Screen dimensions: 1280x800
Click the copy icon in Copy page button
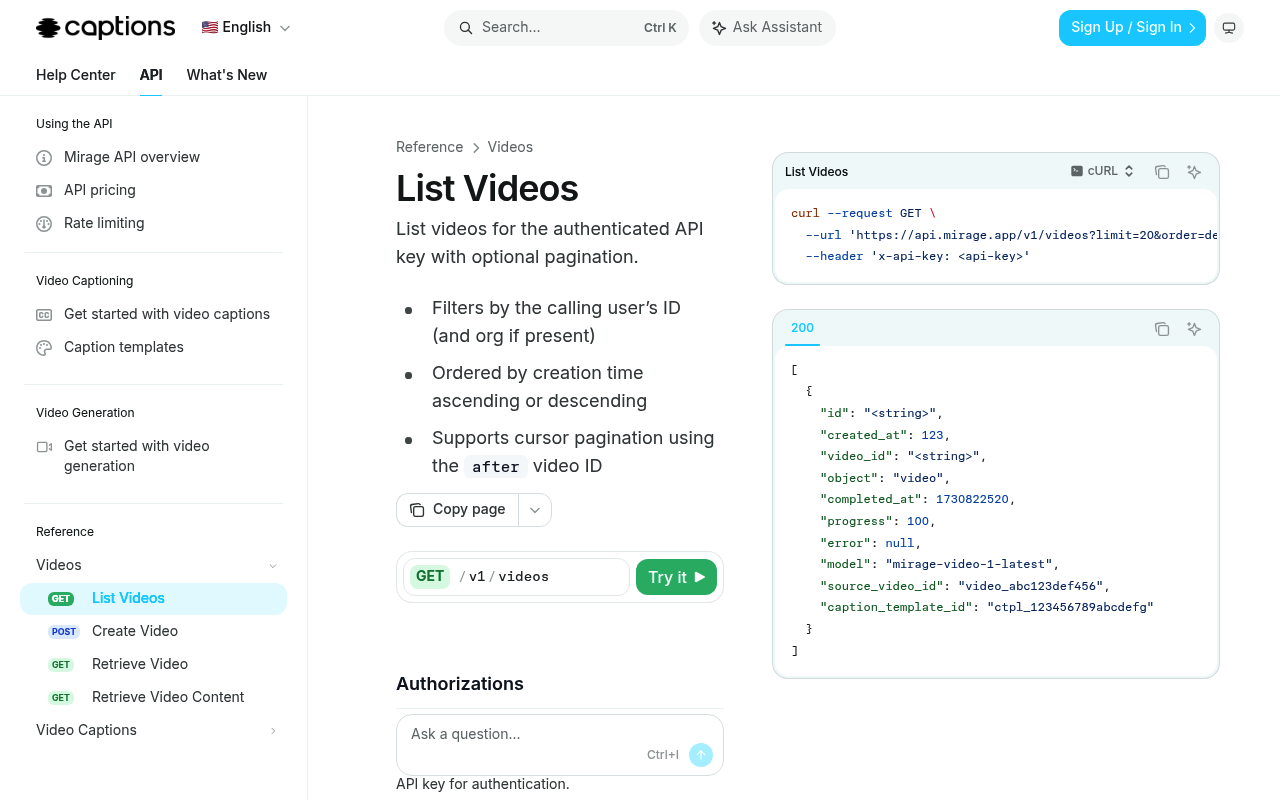pyautogui.click(x=417, y=510)
